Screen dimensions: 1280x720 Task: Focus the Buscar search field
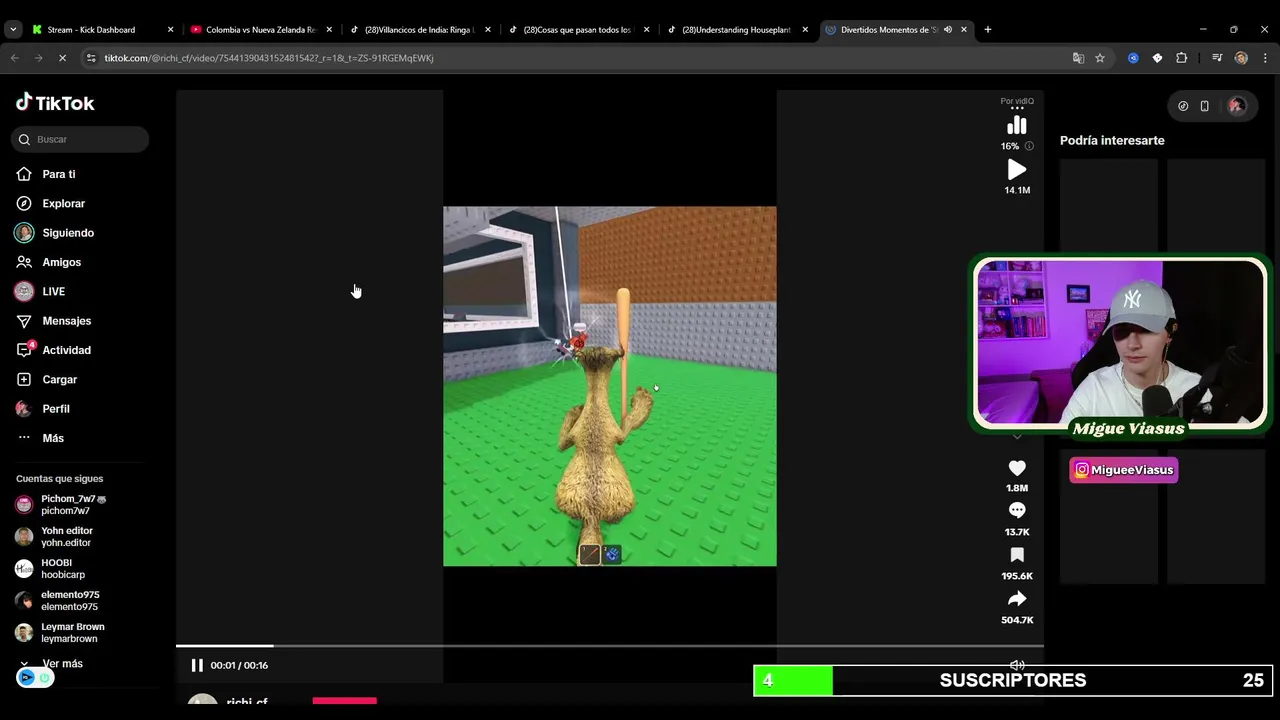click(80, 139)
